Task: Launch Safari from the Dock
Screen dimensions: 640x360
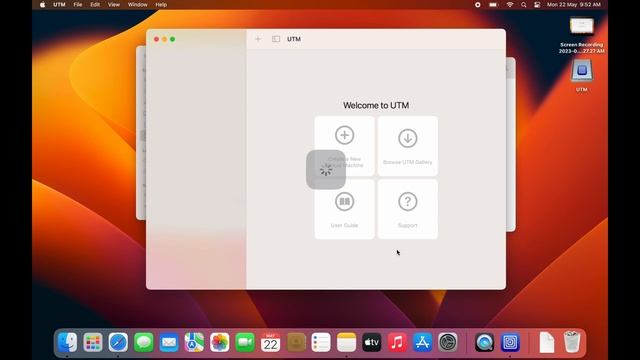Action: [x=118, y=342]
